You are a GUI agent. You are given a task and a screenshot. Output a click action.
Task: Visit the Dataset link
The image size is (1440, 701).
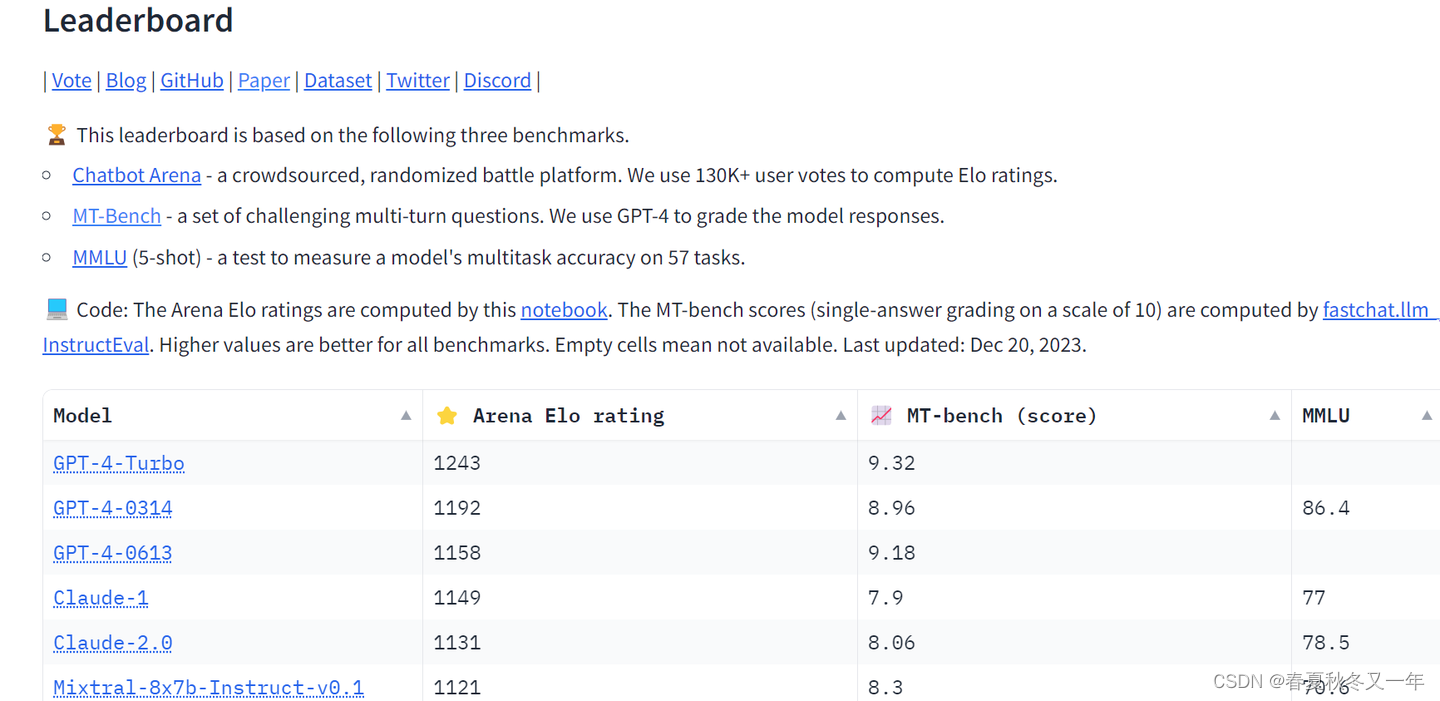[x=338, y=81]
